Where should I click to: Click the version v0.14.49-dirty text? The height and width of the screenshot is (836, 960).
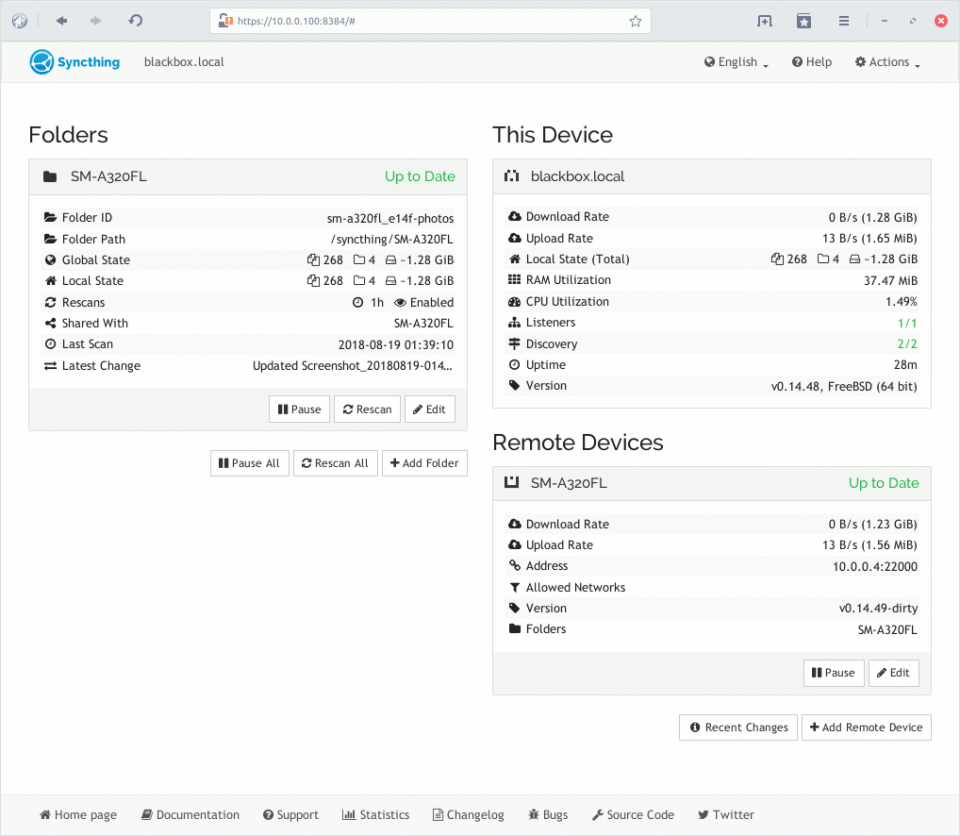point(878,608)
